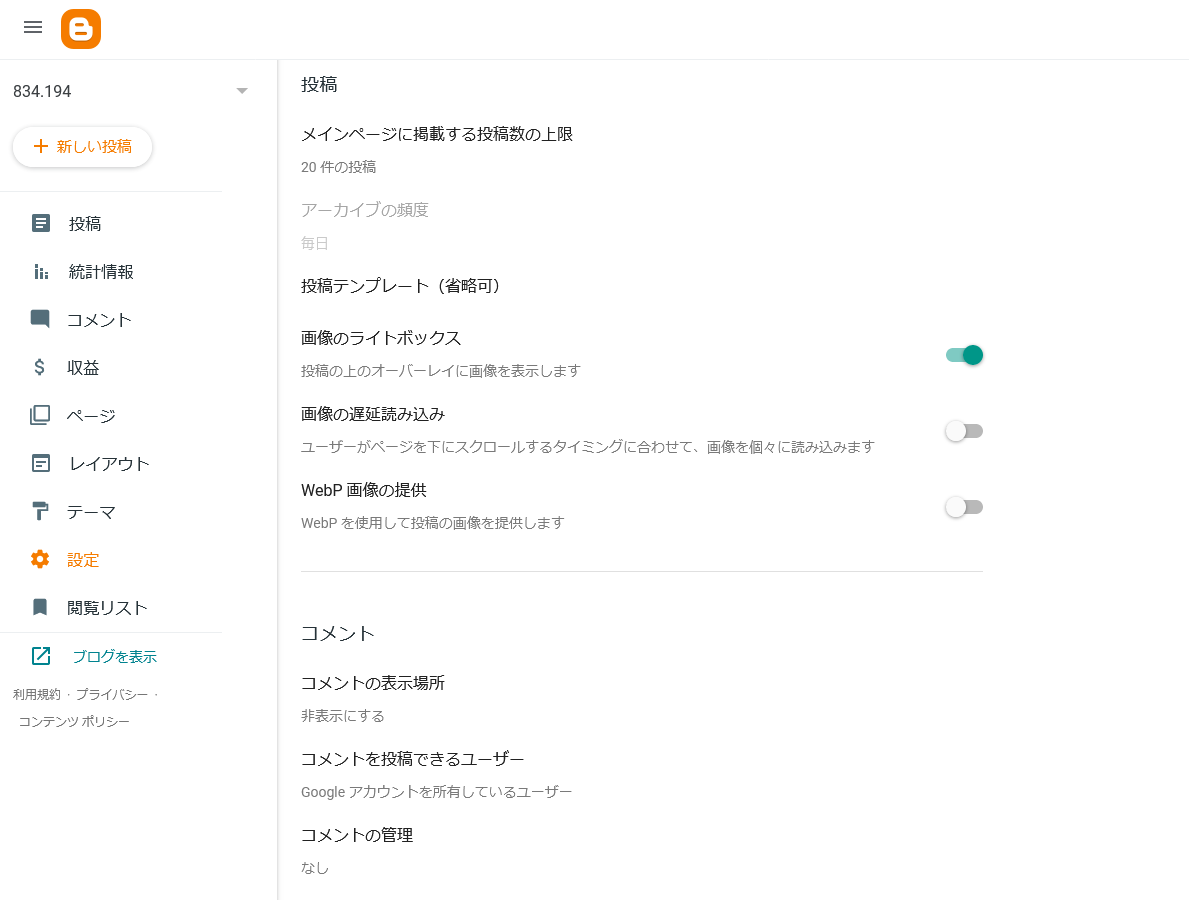This screenshot has height=900, width=1189.
Task: Click the 新しい投稿 button
Action: point(82,146)
